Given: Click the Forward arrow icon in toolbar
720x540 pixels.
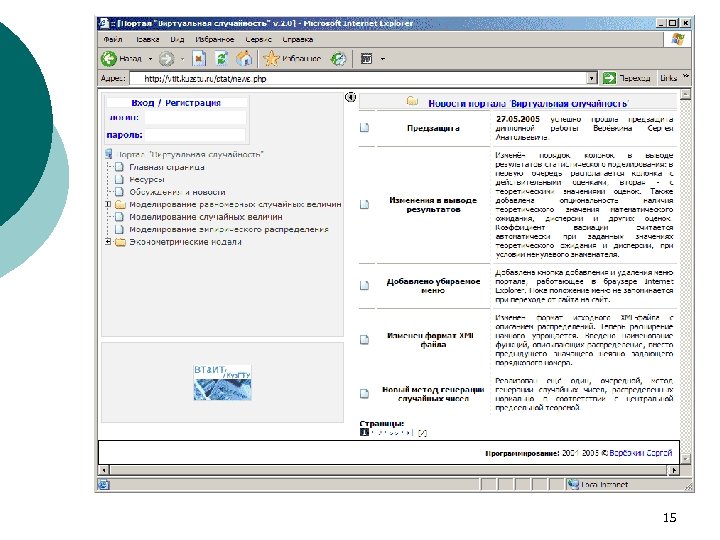Looking at the screenshot, I should (x=167, y=59).
